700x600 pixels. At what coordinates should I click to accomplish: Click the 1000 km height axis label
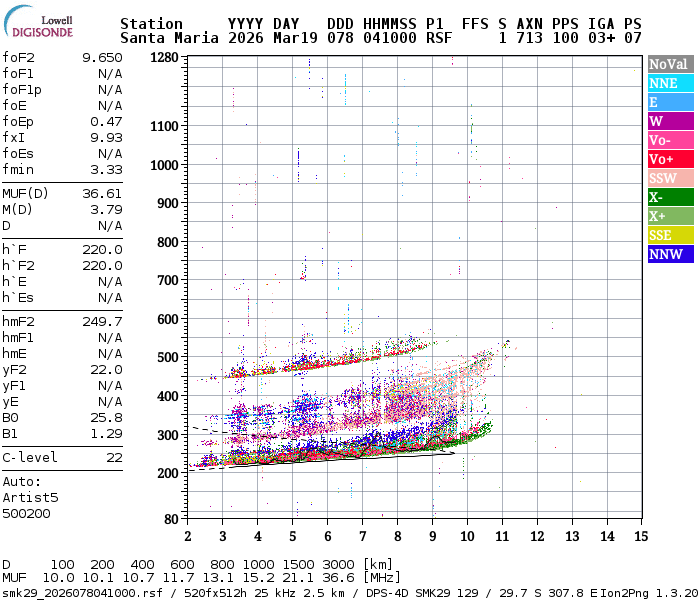click(164, 165)
